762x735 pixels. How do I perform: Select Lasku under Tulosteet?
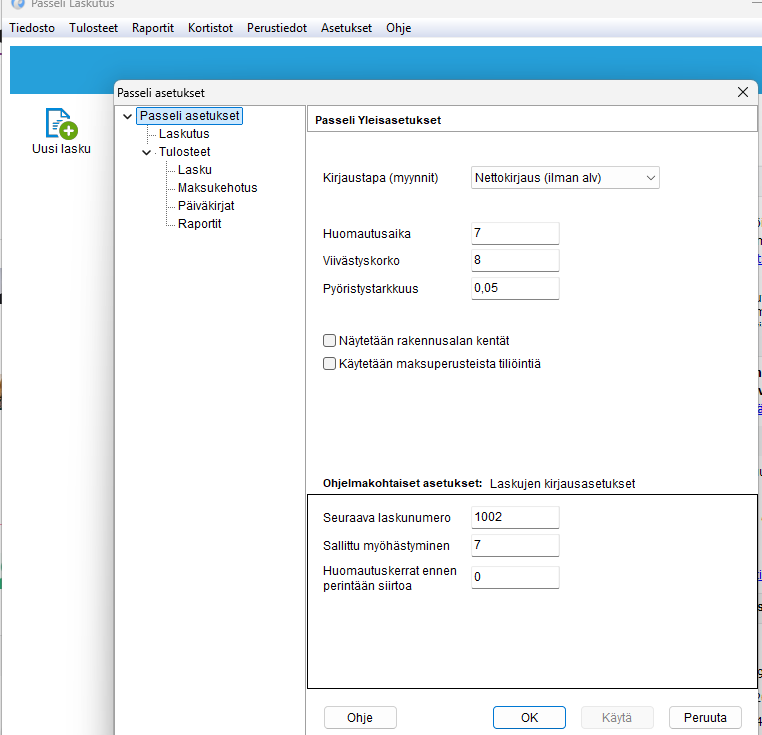pos(195,170)
